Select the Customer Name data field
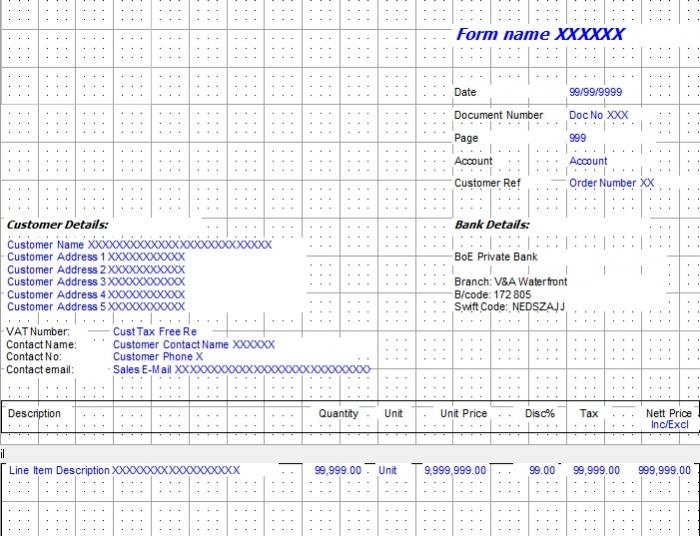700x536 pixels. [x=139, y=244]
